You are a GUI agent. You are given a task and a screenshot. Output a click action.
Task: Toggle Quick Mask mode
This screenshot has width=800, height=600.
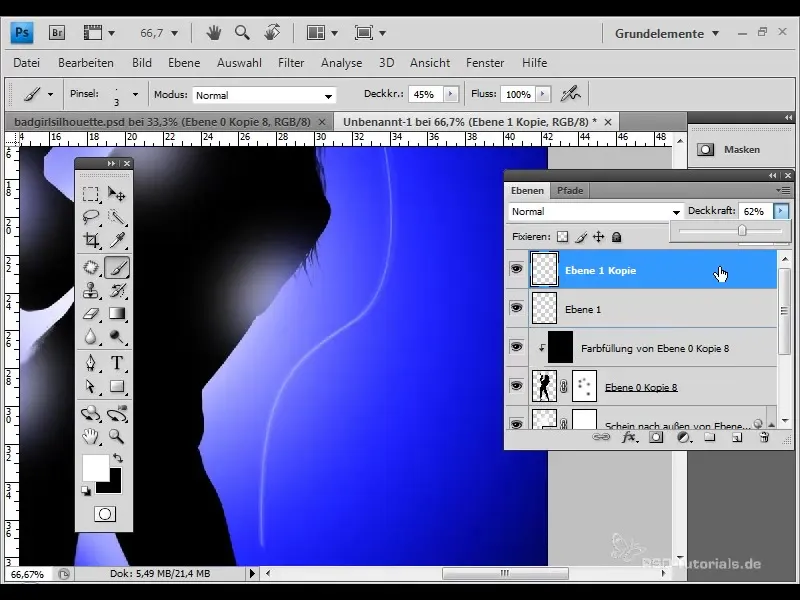click(105, 514)
